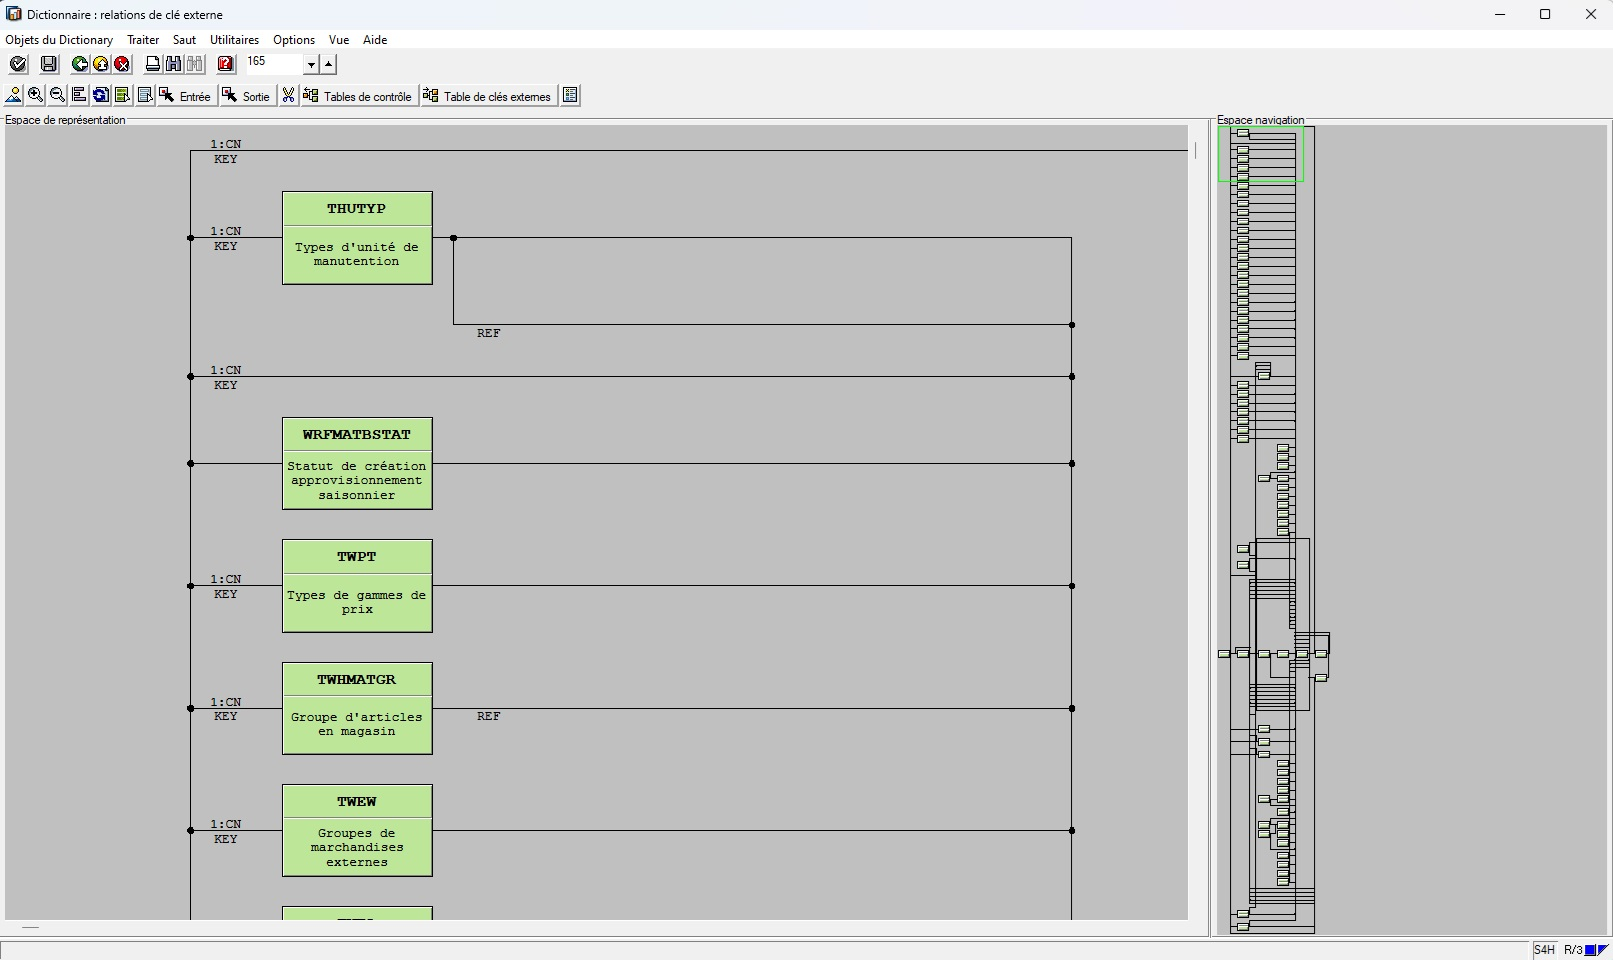
Task: Click the refresh graphic icon
Action: point(101,96)
